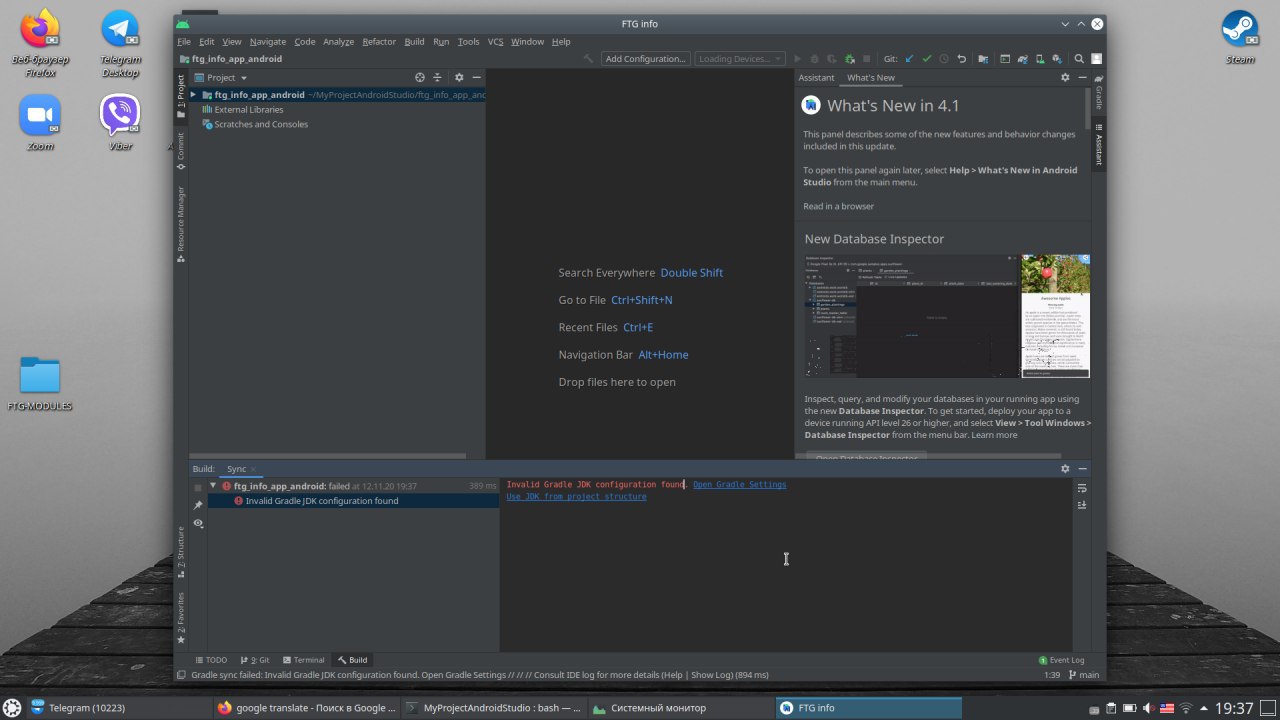Screen dimensions: 1280x720
Task: Click the avatar icon at toolbar right end
Action: (1096, 59)
